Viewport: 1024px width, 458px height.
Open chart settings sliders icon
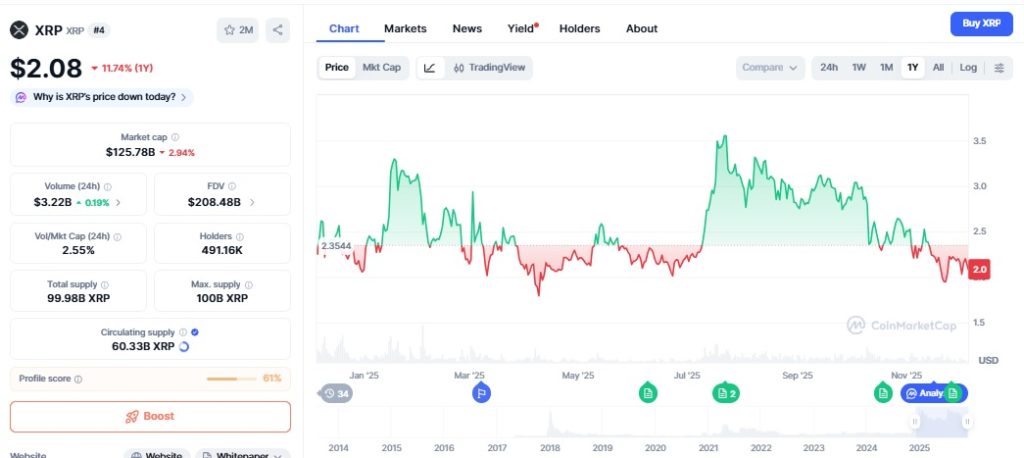tap(999, 68)
